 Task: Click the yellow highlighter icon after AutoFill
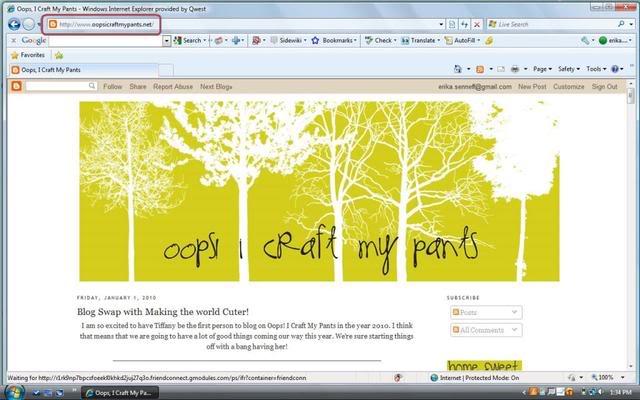489,40
